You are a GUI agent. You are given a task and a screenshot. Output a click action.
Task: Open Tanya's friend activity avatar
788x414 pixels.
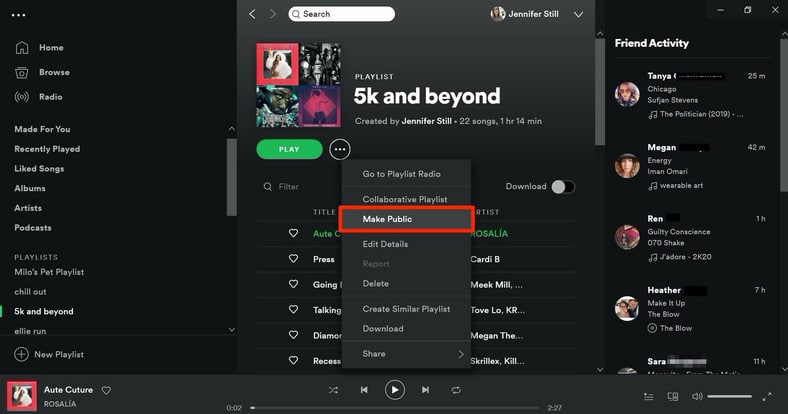tap(627, 94)
